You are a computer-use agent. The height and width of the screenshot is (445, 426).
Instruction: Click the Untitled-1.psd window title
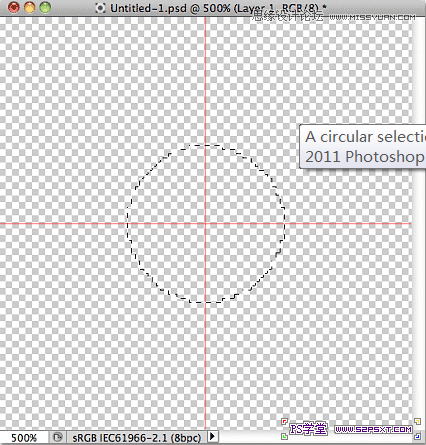click(219, 8)
